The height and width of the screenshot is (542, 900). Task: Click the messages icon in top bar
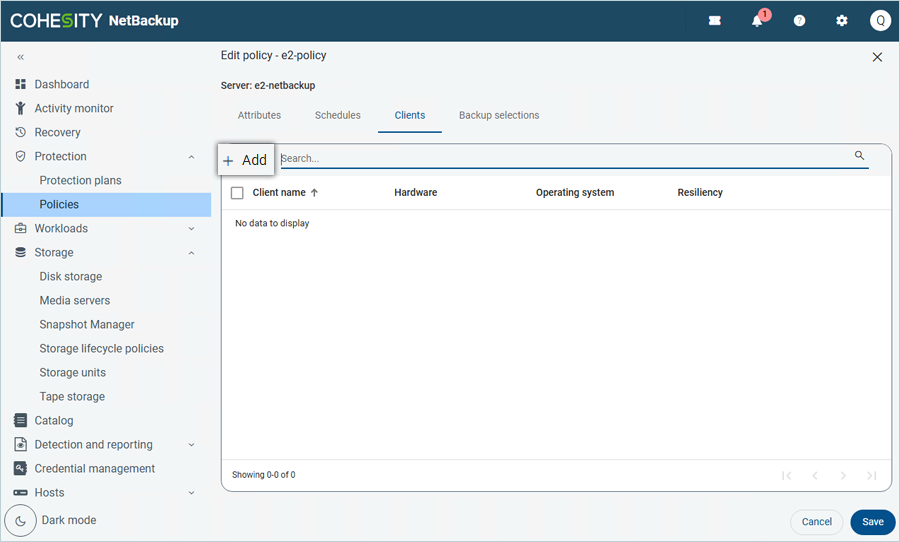(x=715, y=21)
